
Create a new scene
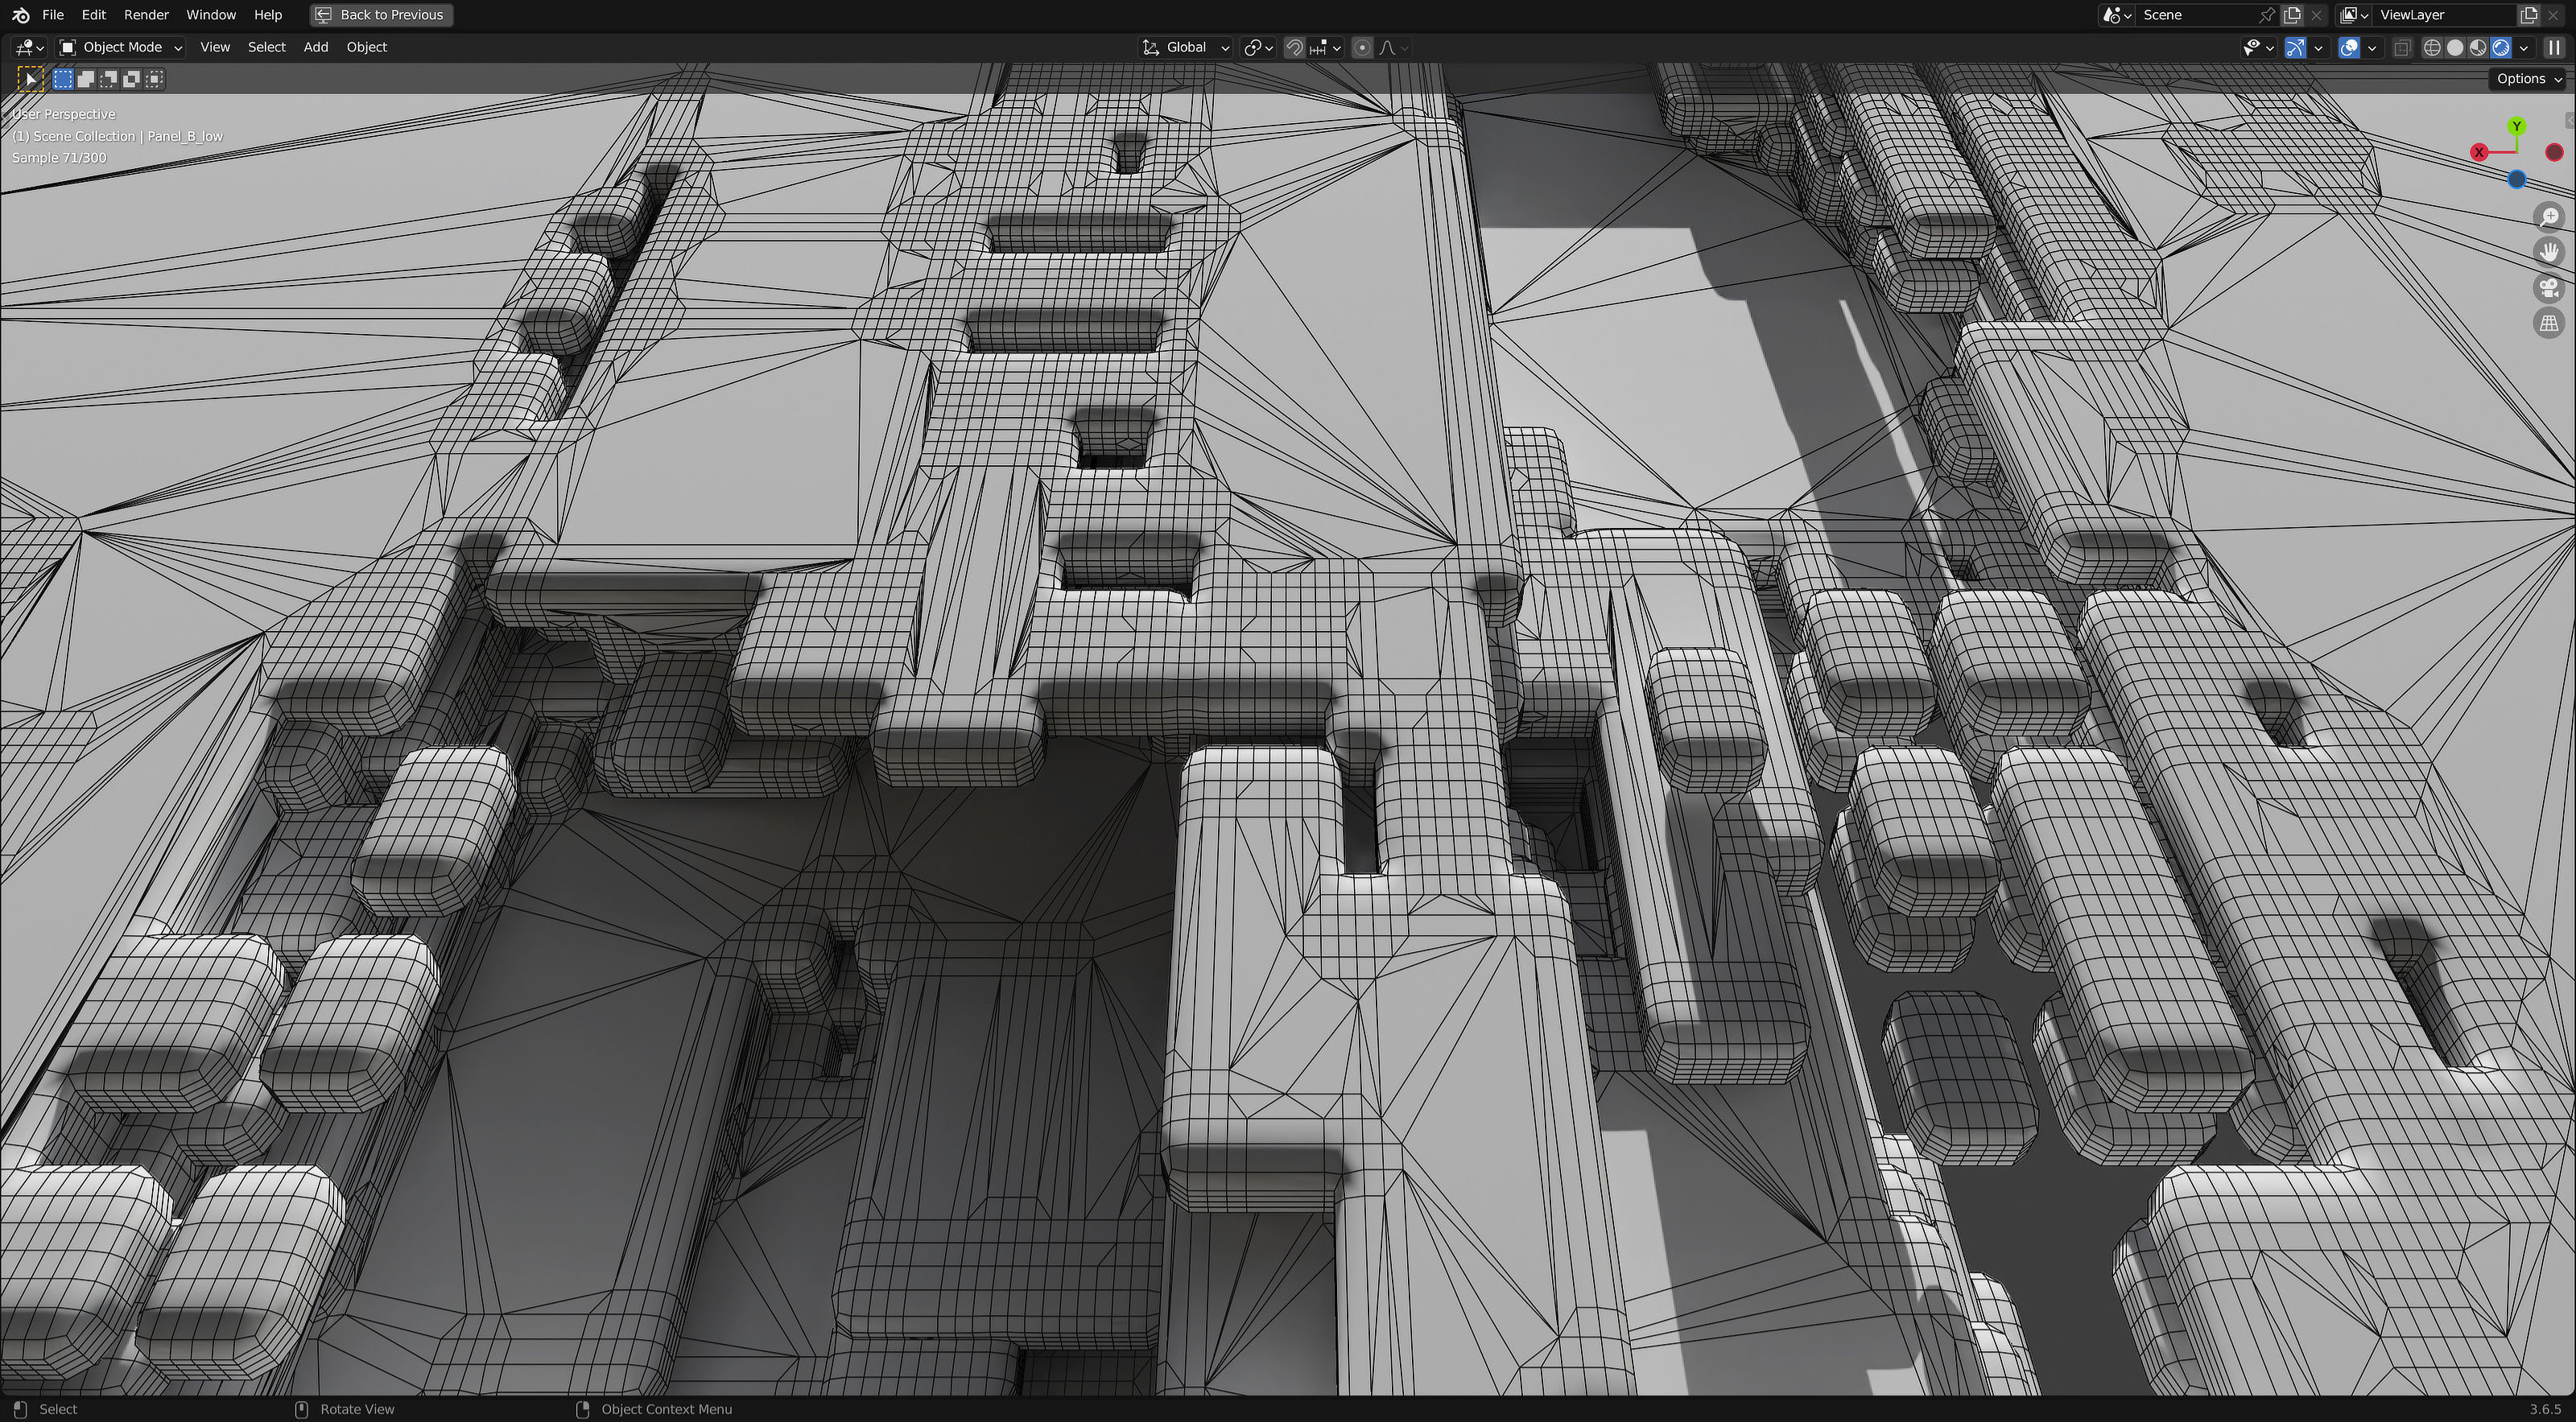coord(2292,15)
